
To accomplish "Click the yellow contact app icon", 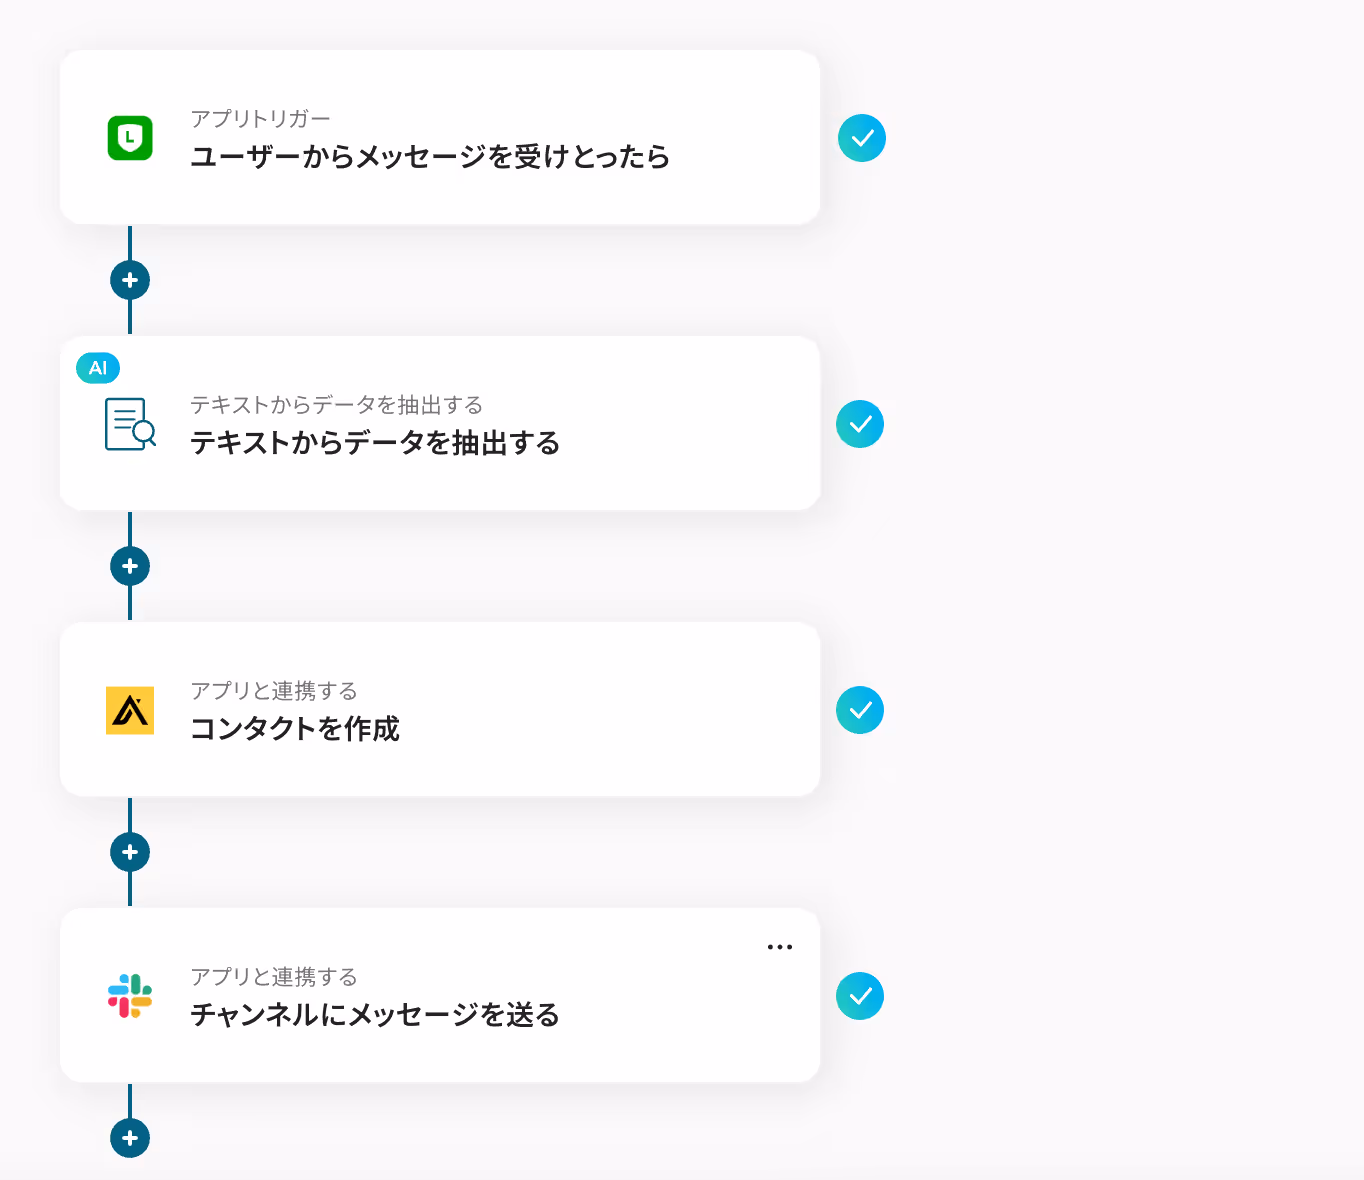I will point(130,710).
